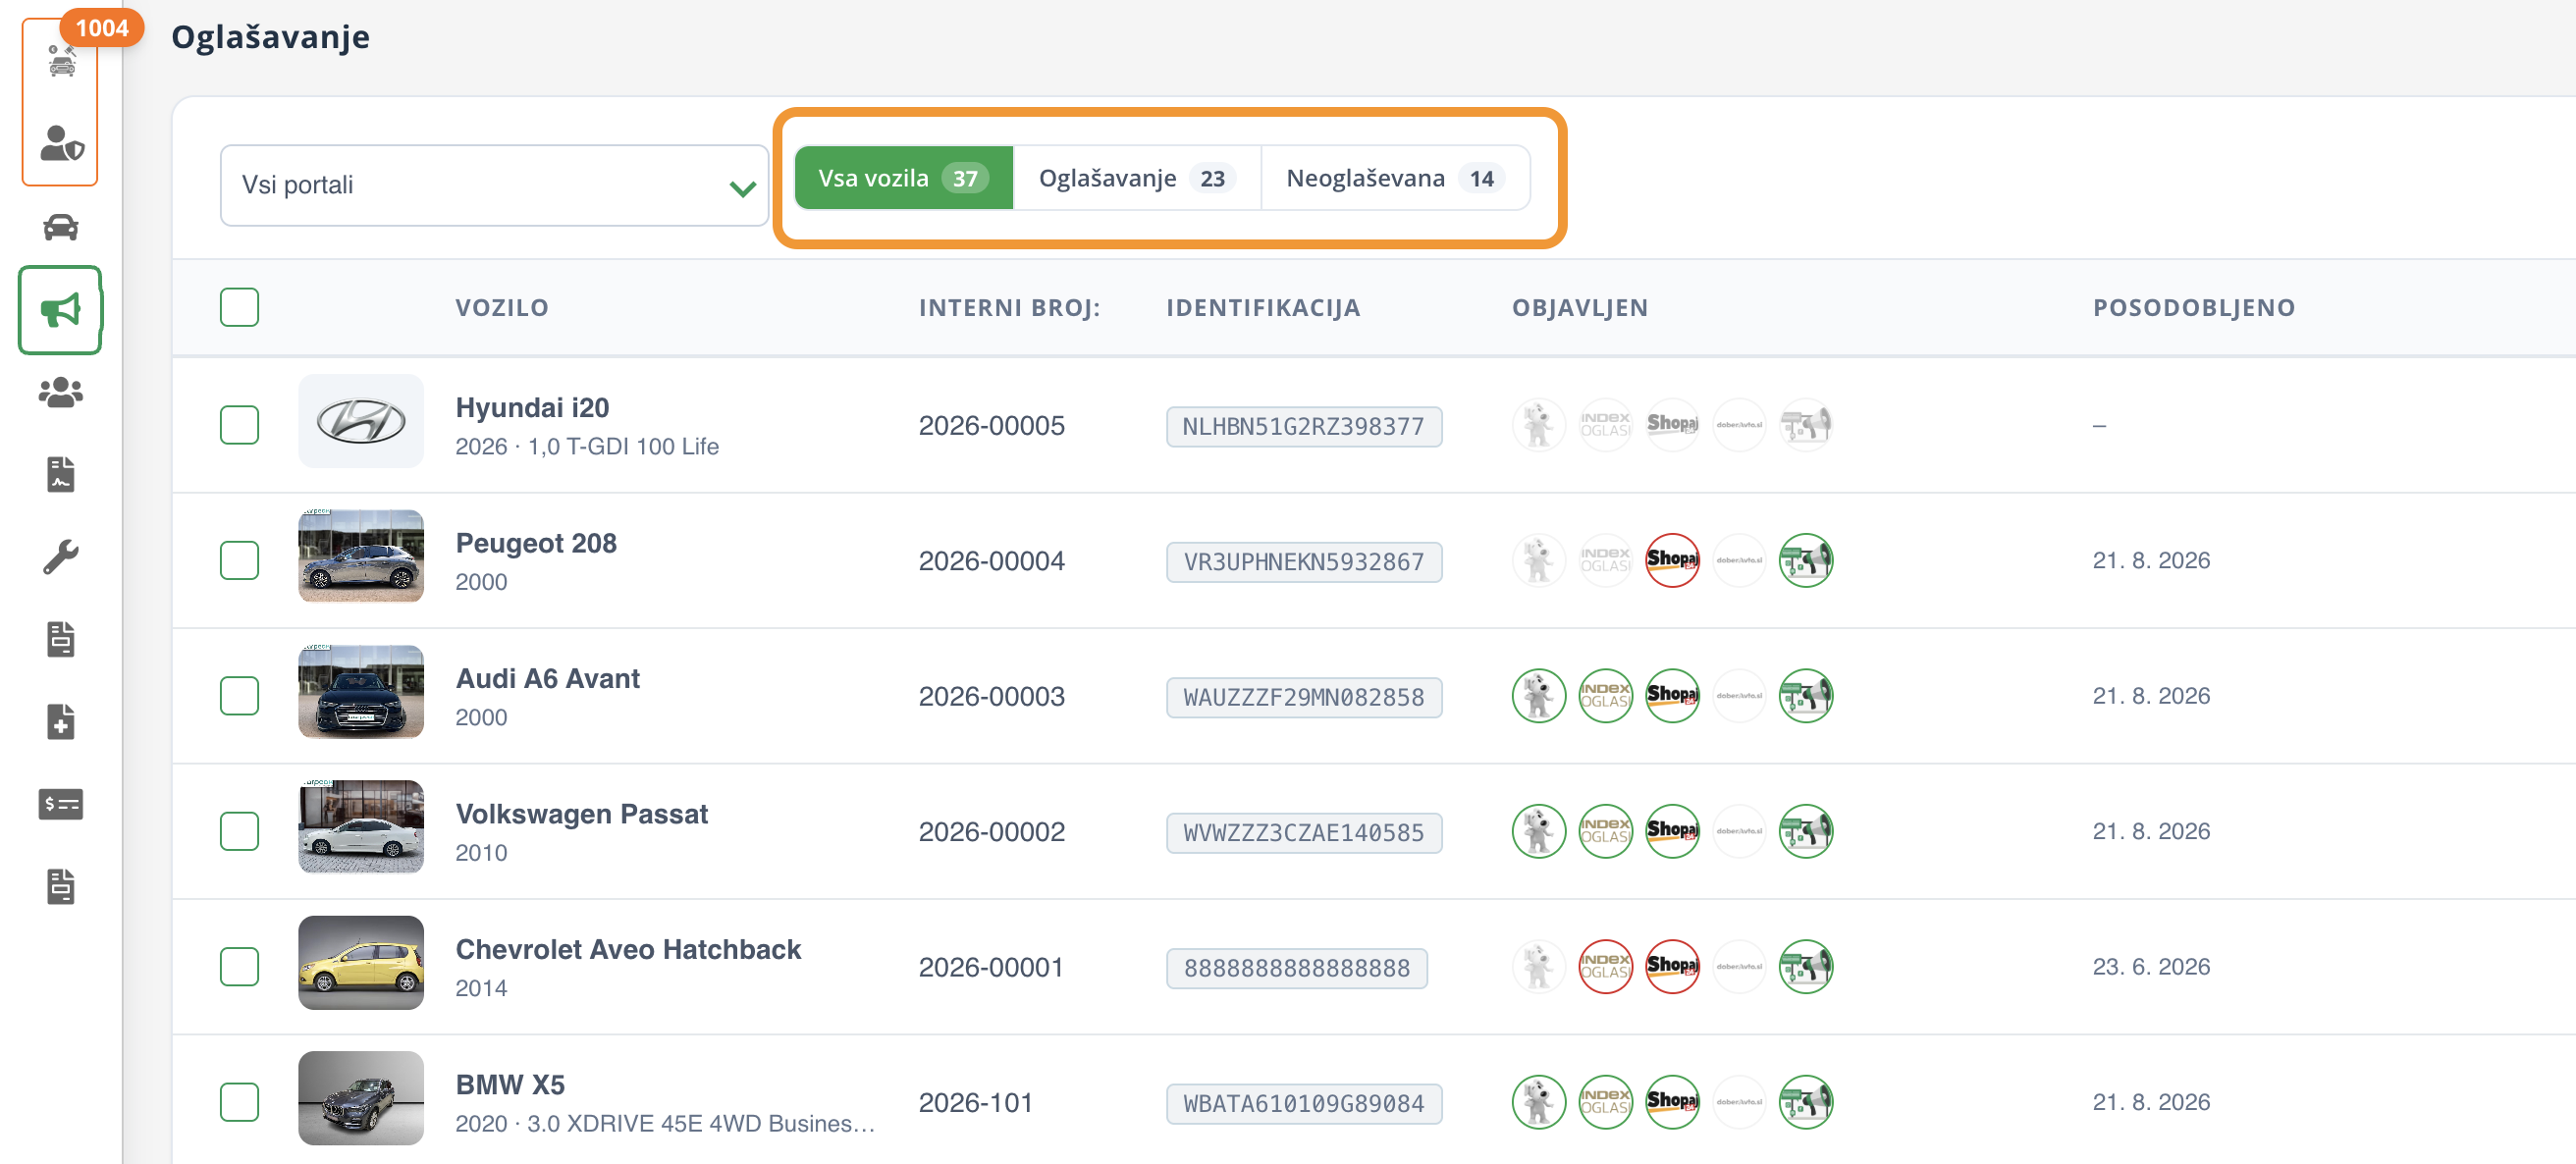Open the Peugeot 208 vehicle link
Viewport: 2576px width, 1164px height.
pos(536,543)
